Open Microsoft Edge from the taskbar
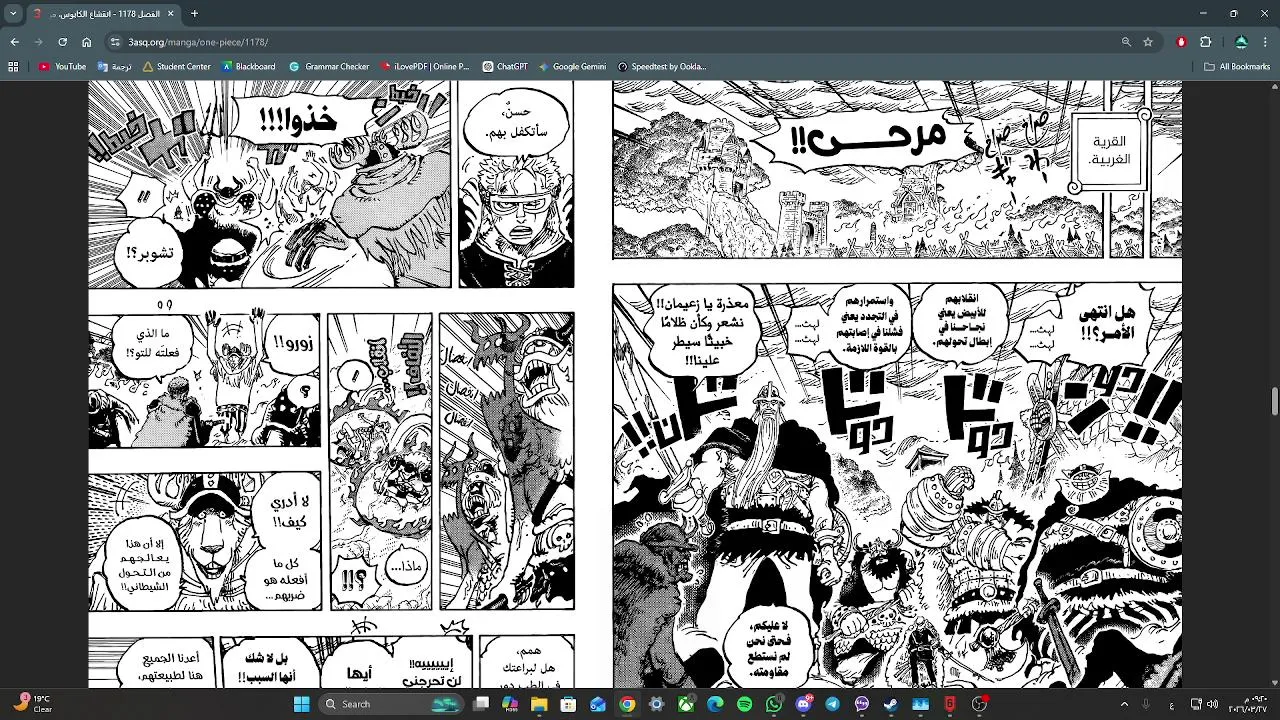Screen dimensions: 1280x720 pos(715,704)
